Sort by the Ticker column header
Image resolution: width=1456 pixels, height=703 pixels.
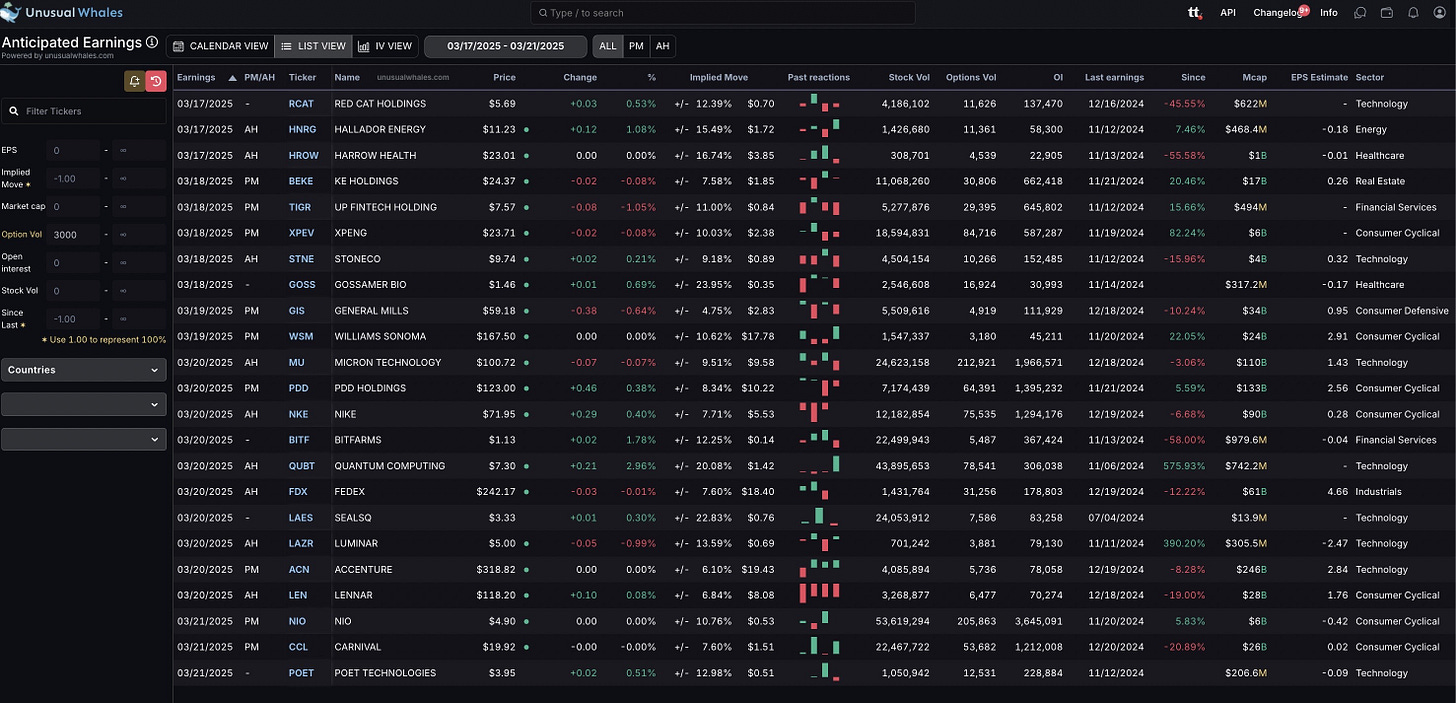pyautogui.click(x=302, y=77)
